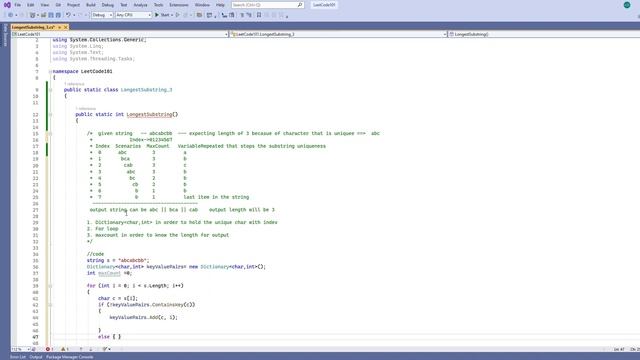Close the LongestSubstring_3.cs tab

click(66, 27)
